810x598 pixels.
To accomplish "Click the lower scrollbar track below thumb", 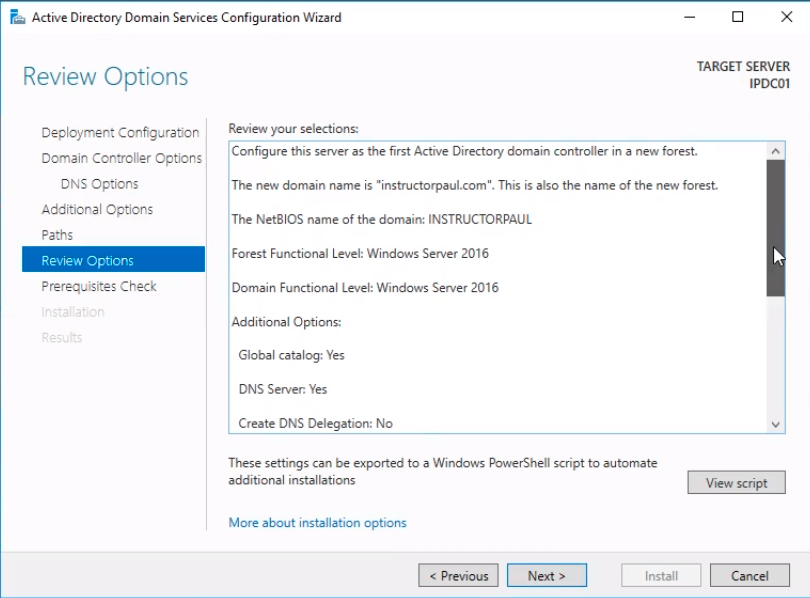I will pyautogui.click(x=775, y=356).
